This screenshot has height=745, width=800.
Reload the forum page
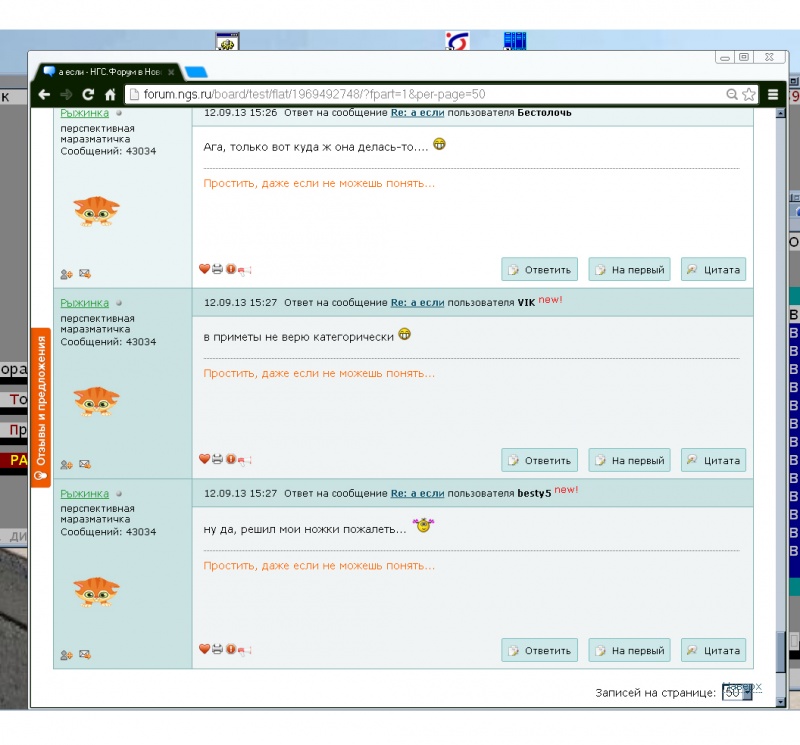coord(88,94)
